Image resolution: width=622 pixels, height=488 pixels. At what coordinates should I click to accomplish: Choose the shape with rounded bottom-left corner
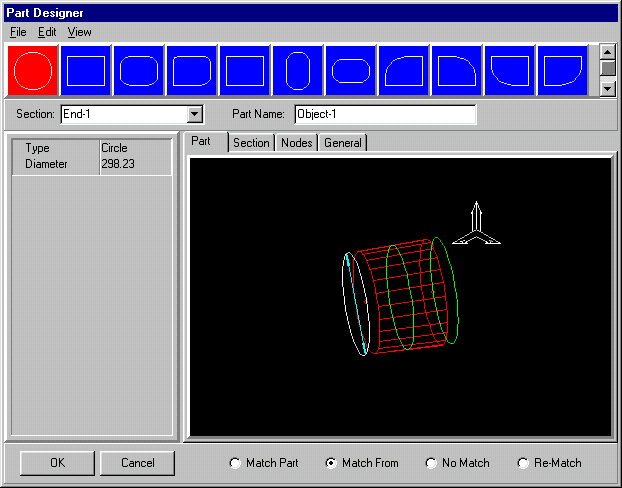pyautogui.click(x=510, y=71)
